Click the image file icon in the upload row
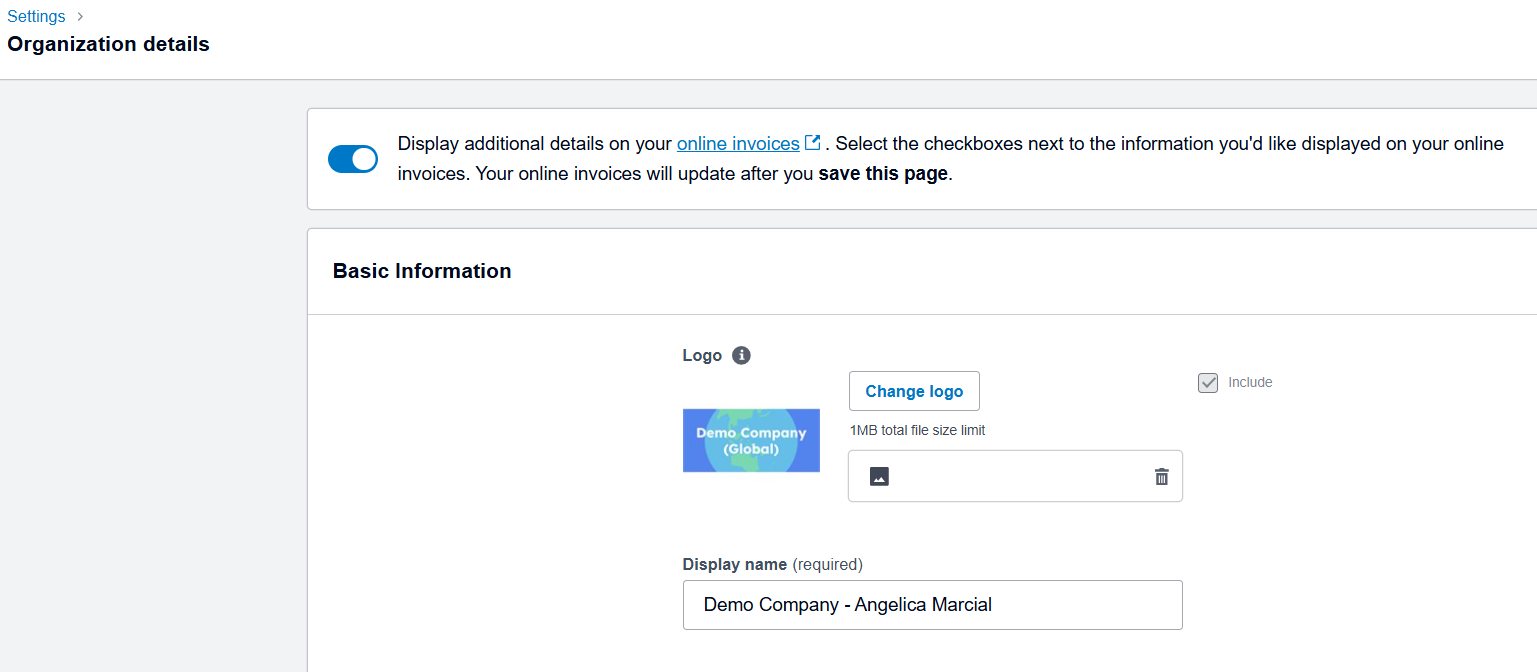The height and width of the screenshot is (672, 1537). tap(879, 476)
